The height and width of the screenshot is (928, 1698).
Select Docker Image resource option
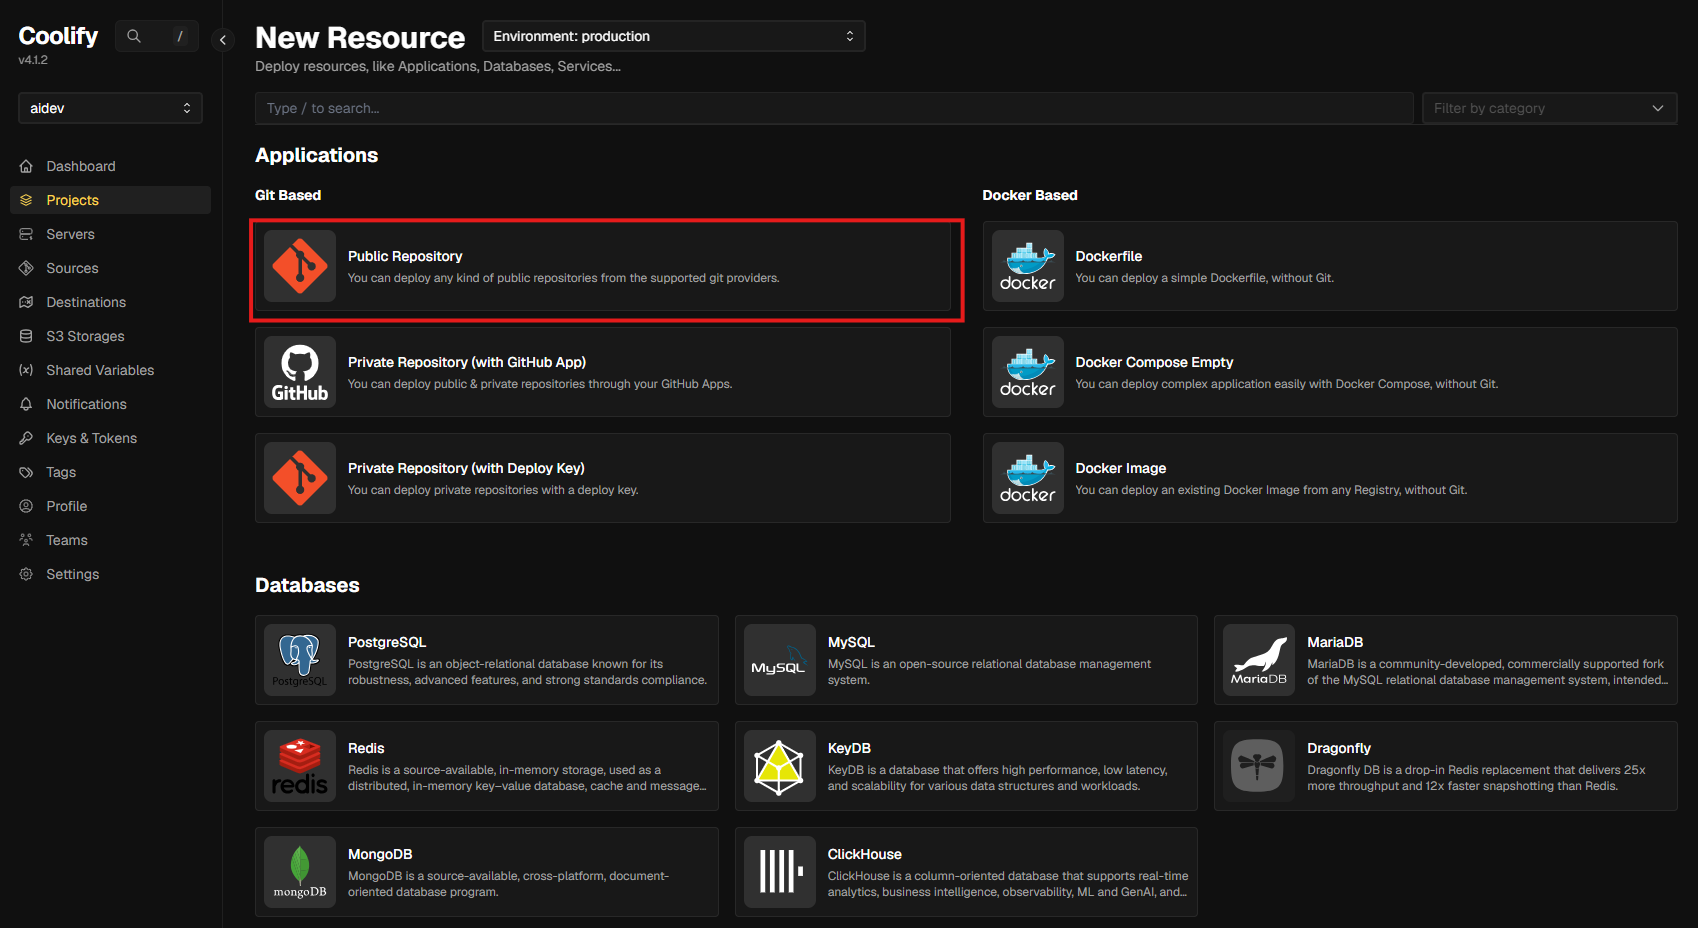coord(1330,478)
